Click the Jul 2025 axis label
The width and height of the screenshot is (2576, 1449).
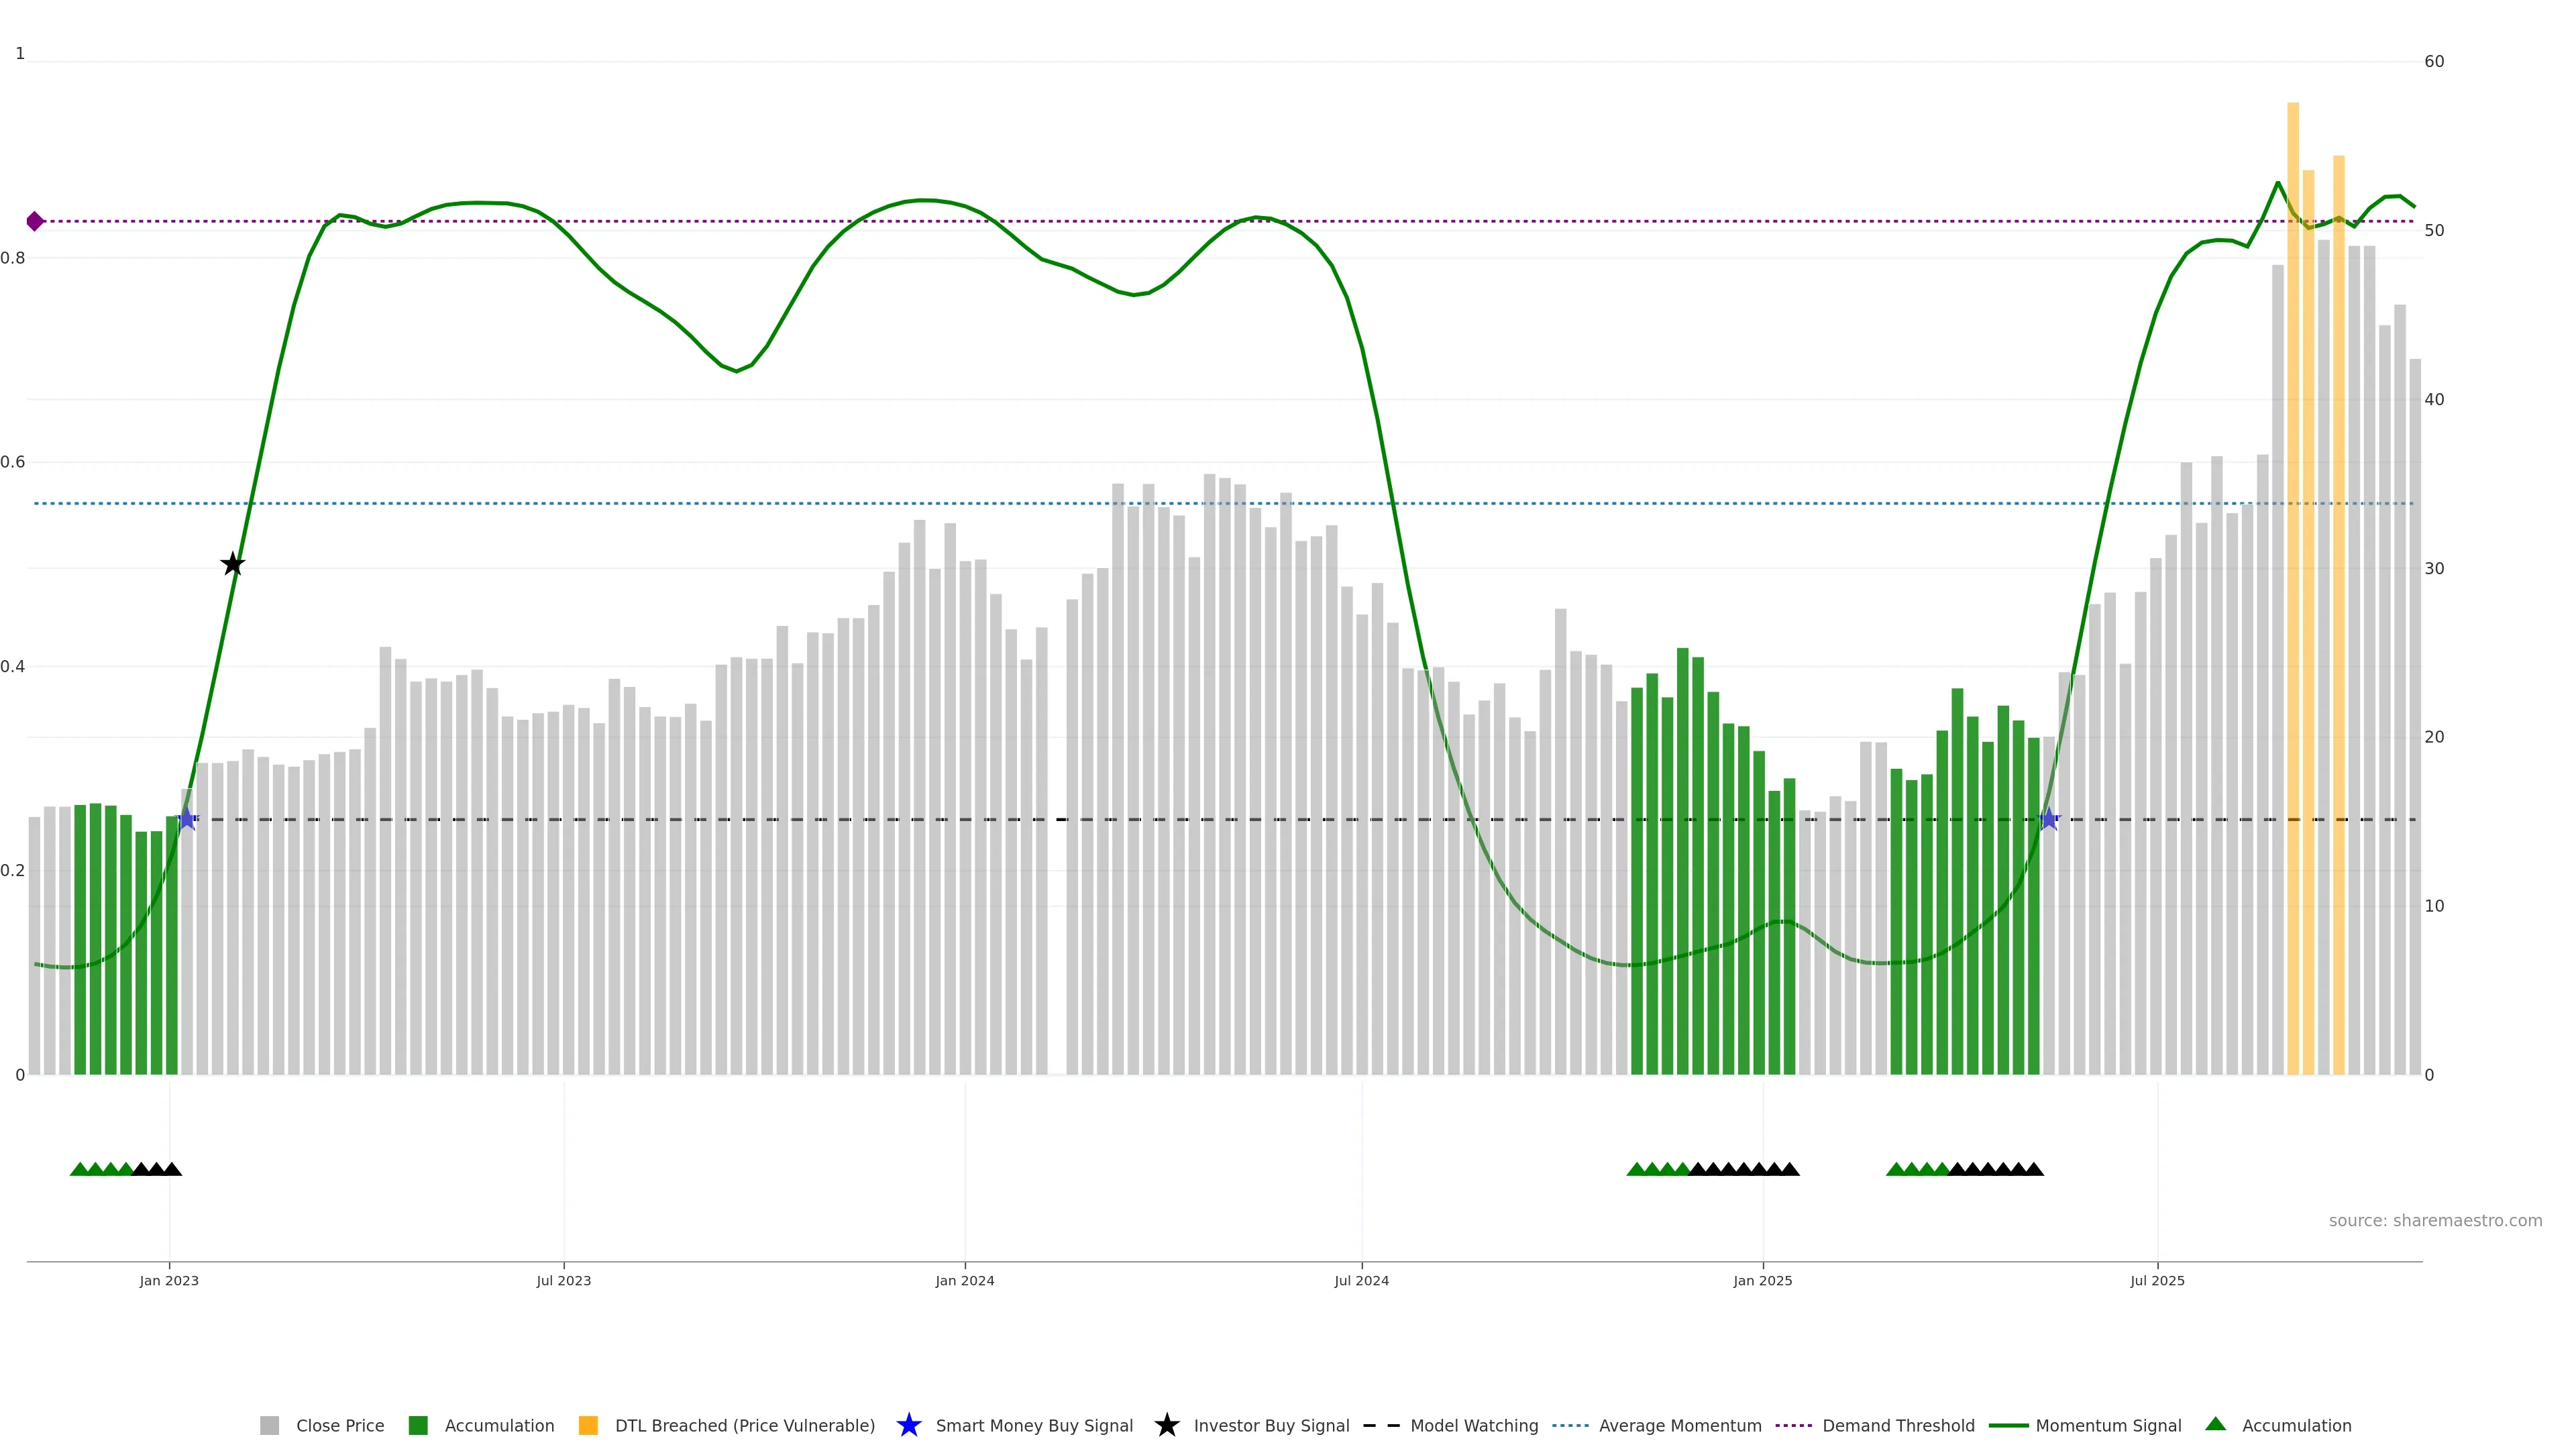point(2157,1280)
